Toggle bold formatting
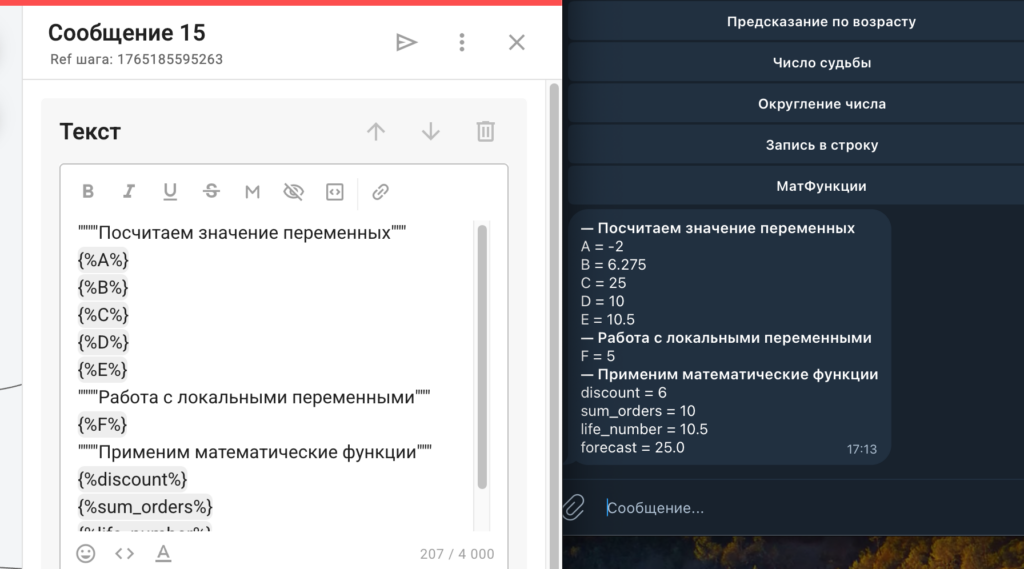 88,192
